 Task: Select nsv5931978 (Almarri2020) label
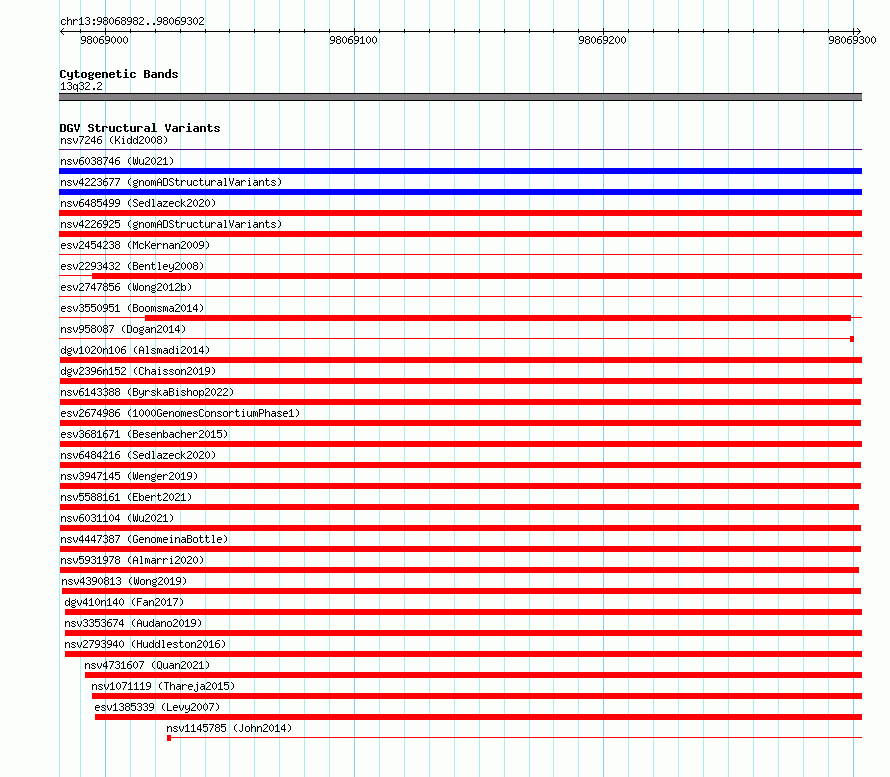132,560
